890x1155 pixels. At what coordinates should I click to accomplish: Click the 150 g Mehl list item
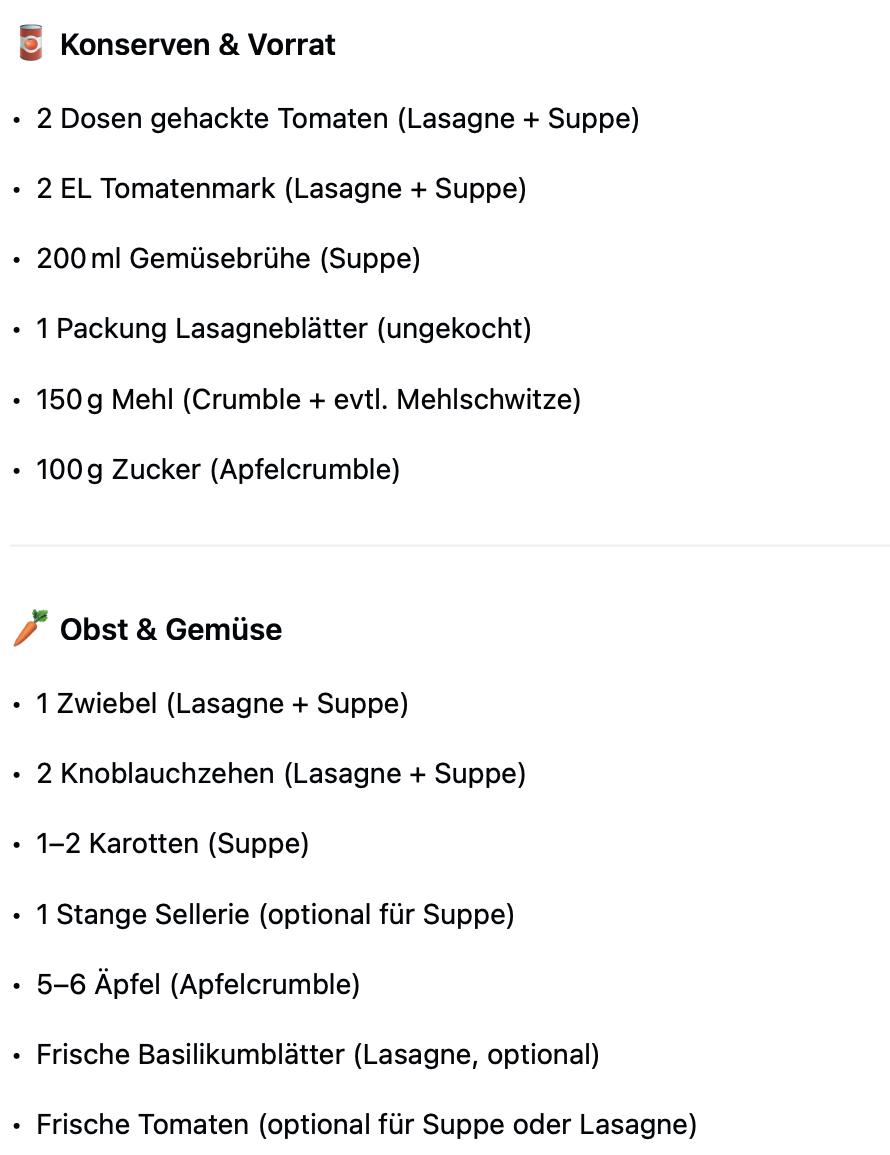coord(309,399)
